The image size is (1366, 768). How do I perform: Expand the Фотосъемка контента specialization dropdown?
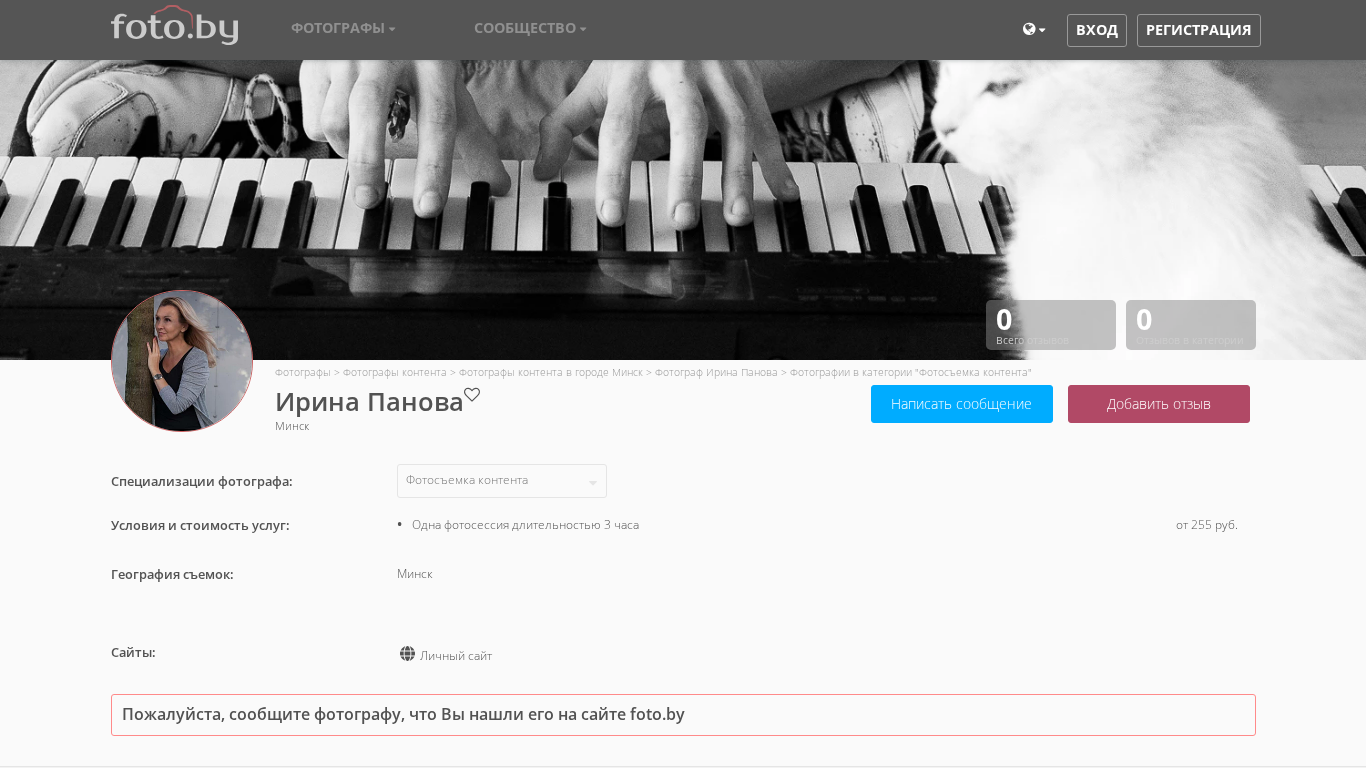pos(502,481)
